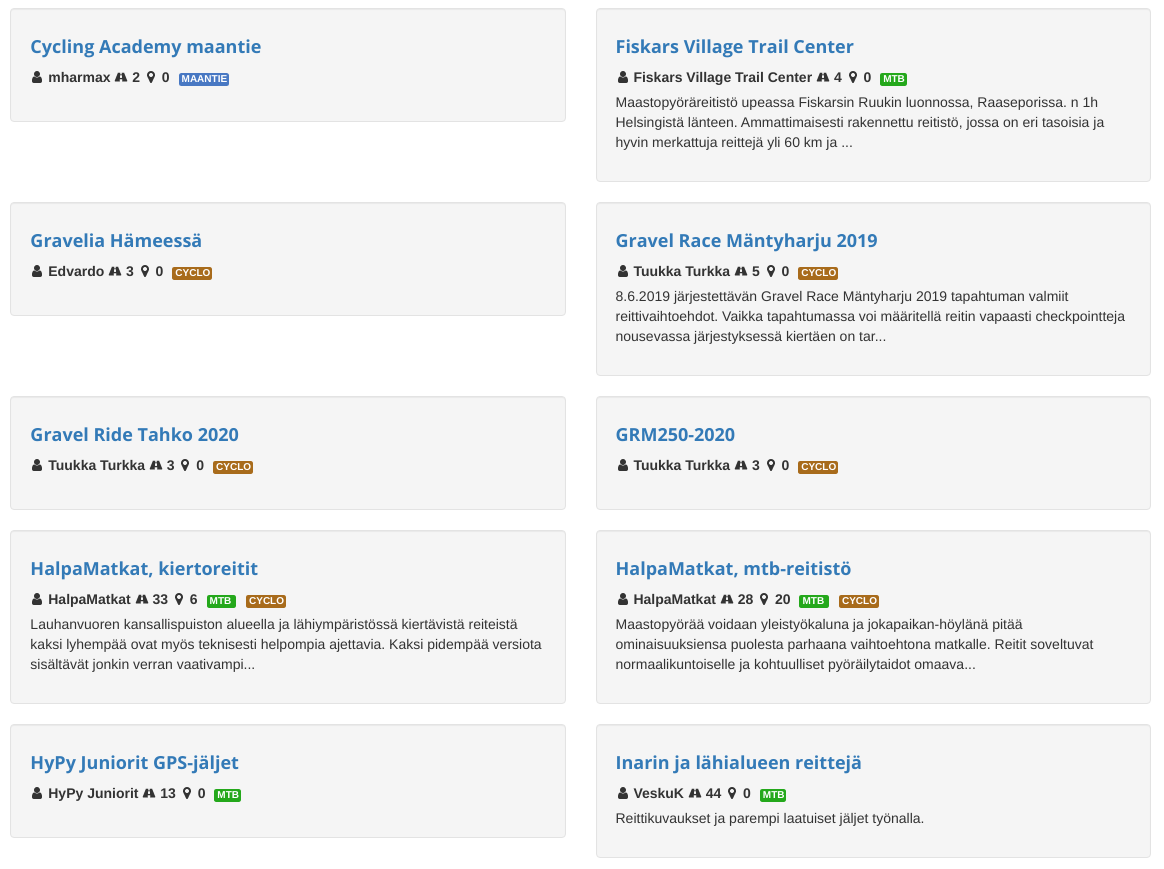Click the CYCLO tag on HalpaMatkat, kiertoreitit
The height and width of the screenshot is (869, 1164).
(266, 601)
